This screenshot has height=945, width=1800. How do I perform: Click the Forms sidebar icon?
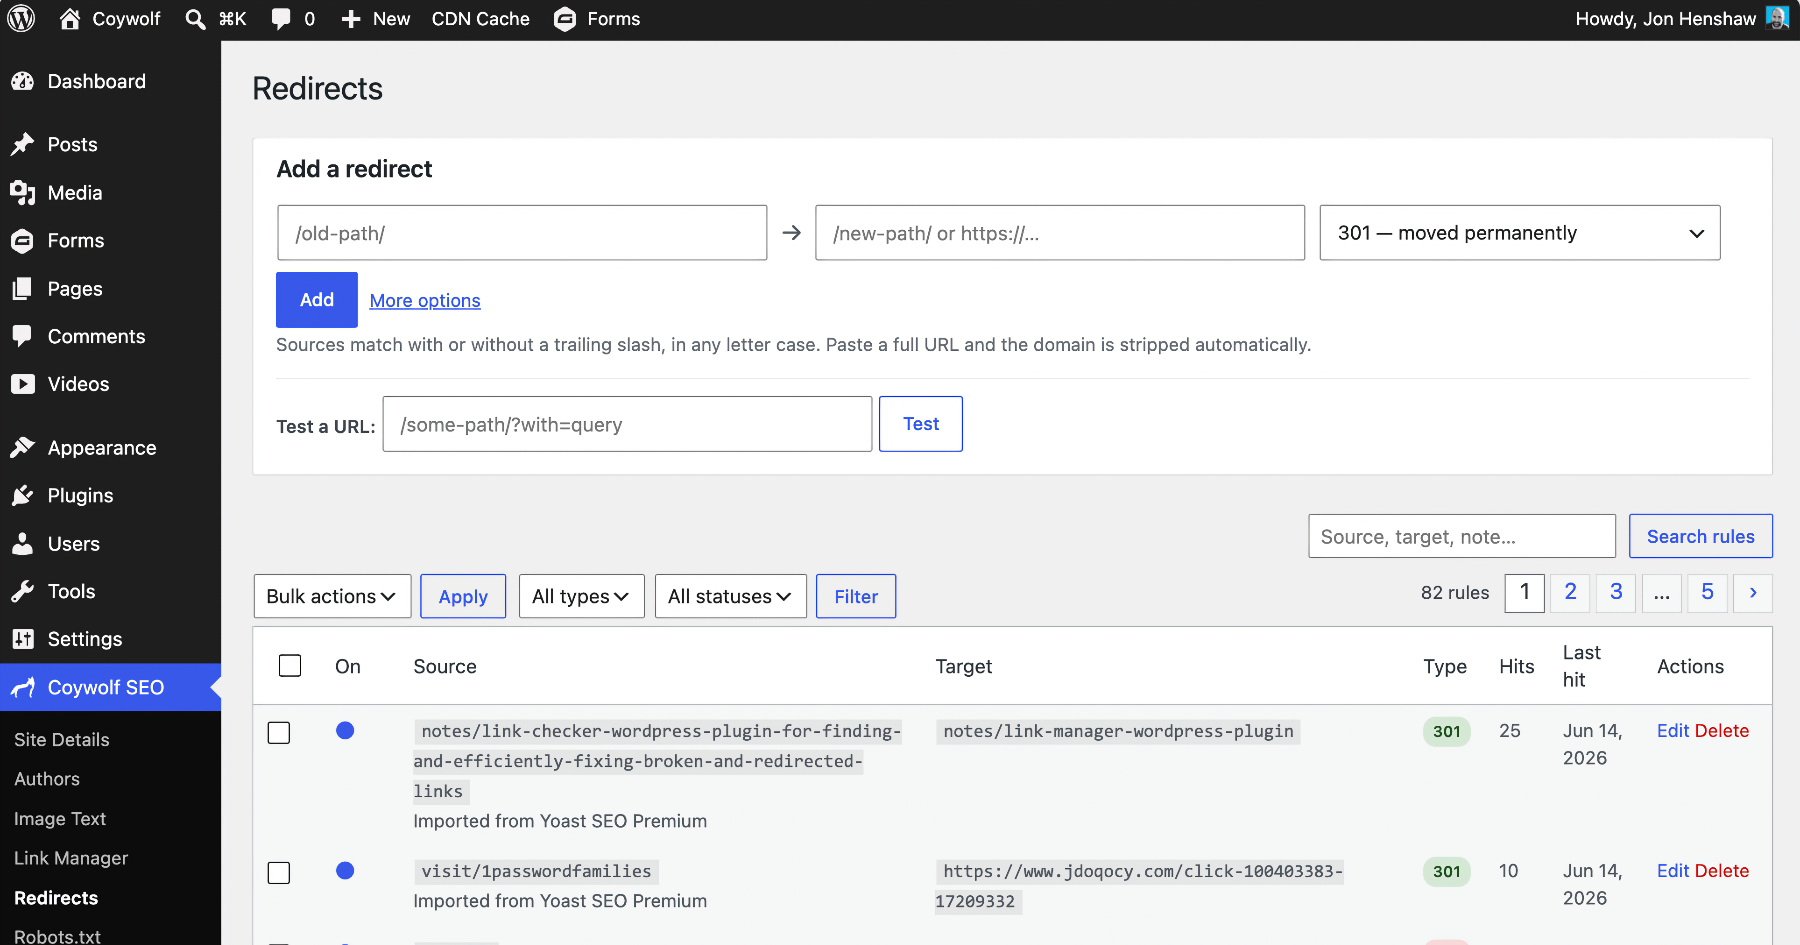[x=23, y=241]
